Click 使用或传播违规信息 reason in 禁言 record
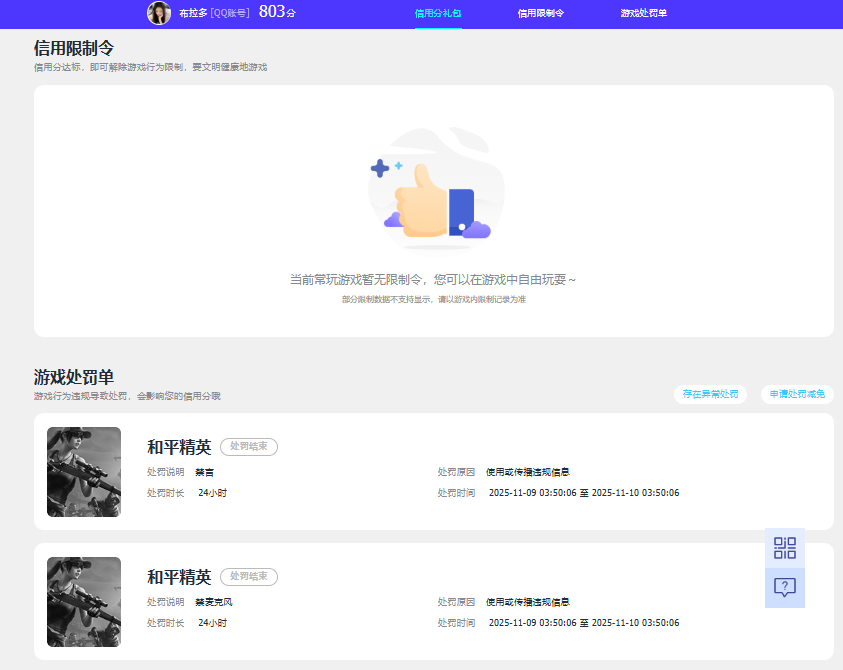The width and height of the screenshot is (843, 670). click(x=527, y=472)
